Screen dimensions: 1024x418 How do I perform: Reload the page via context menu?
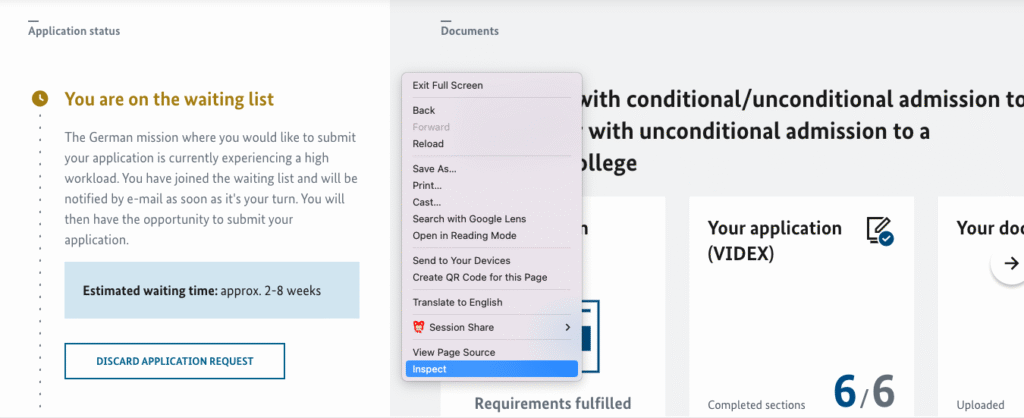(x=492, y=144)
